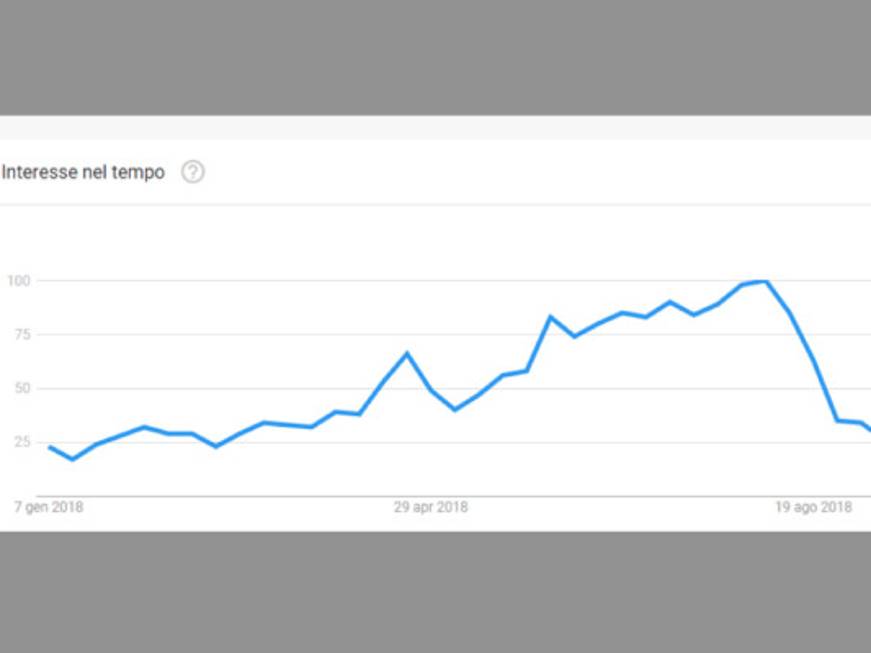This screenshot has width=871, height=653.
Task: Click the last visible point of the blue line
Action: (x=869, y=429)
